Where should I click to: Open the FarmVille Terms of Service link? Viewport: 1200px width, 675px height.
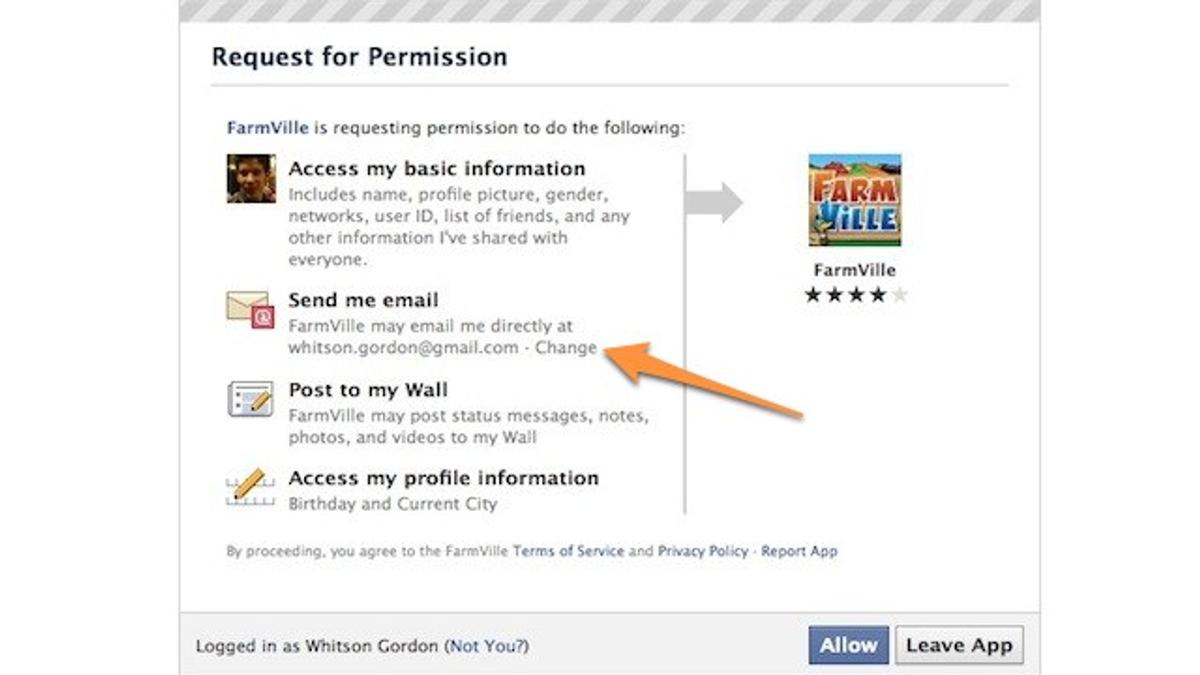(568, 551)
